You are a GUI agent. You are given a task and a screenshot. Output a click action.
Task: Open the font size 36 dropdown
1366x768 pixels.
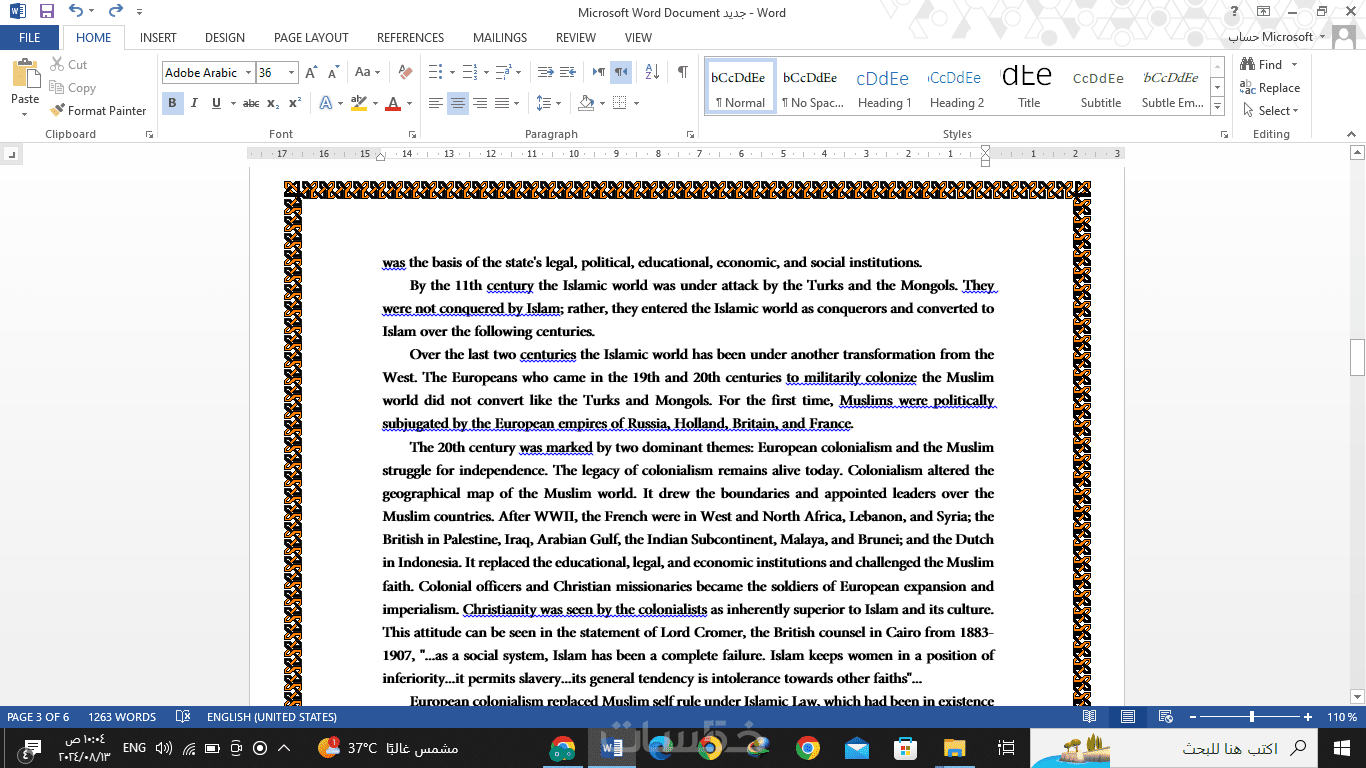(292, 73)
